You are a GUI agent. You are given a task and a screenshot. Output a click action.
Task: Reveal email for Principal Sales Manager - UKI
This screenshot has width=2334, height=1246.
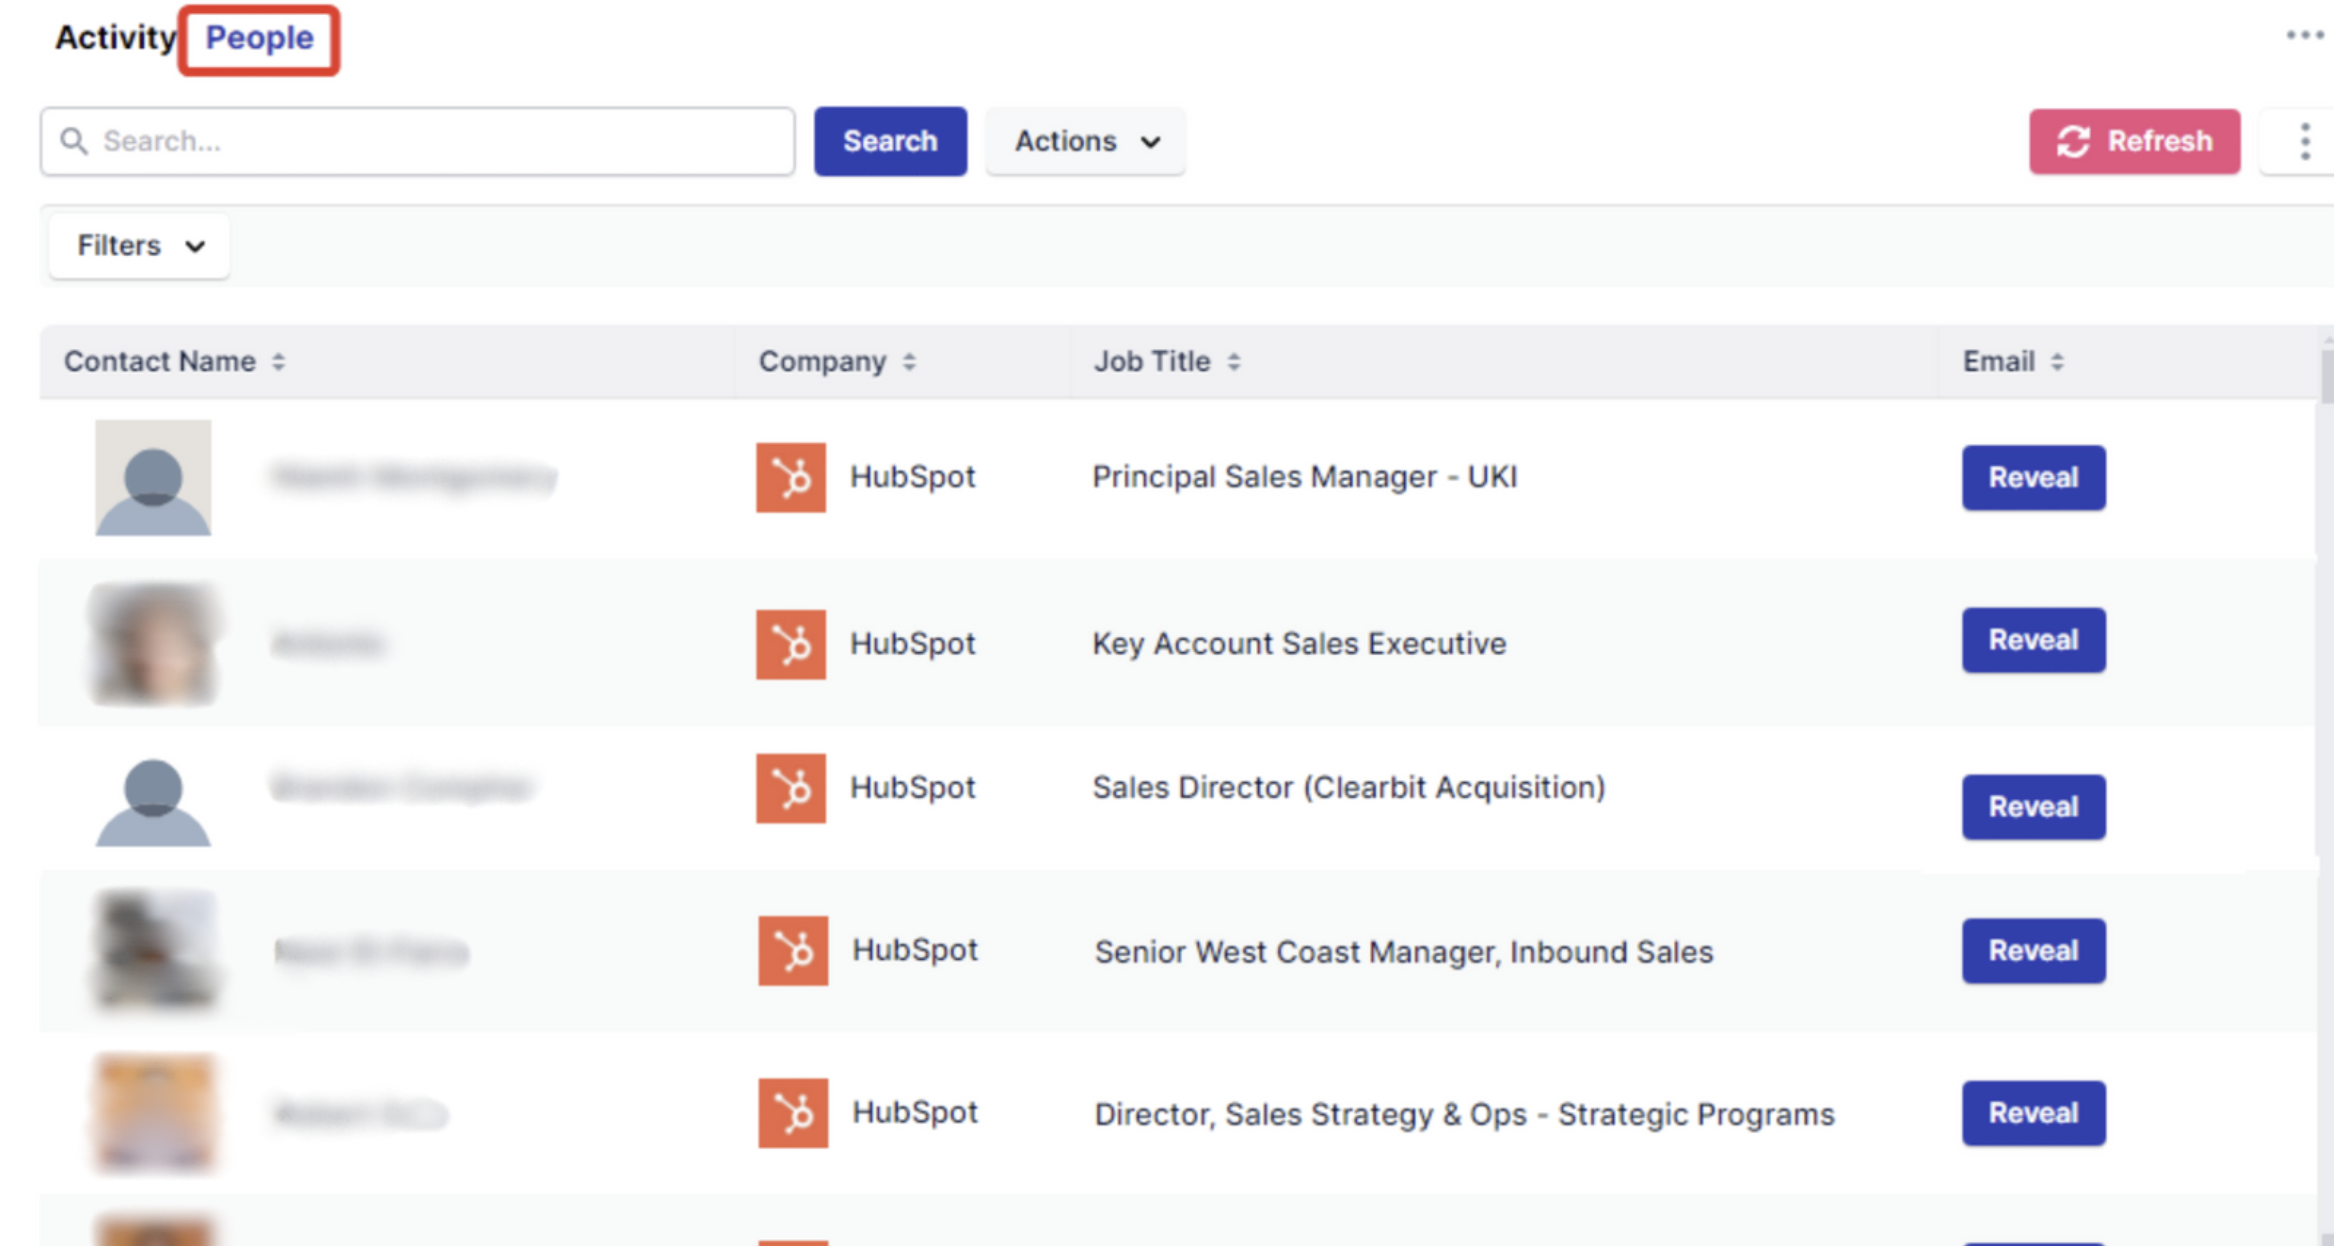pyautogui.click(x=2033, y=478)
